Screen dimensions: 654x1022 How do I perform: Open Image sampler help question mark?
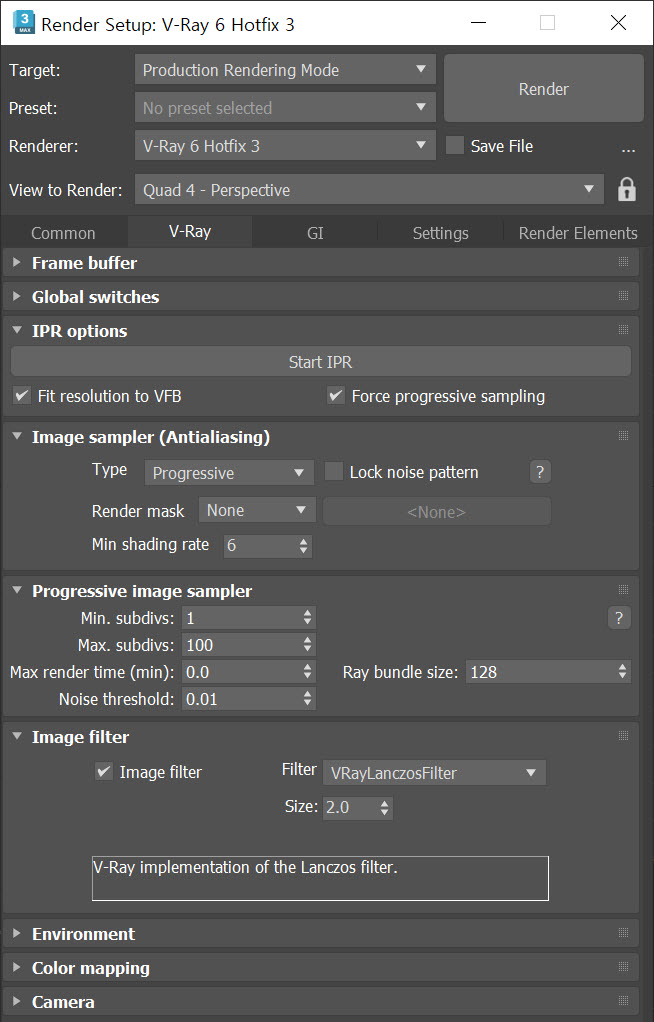540,472
